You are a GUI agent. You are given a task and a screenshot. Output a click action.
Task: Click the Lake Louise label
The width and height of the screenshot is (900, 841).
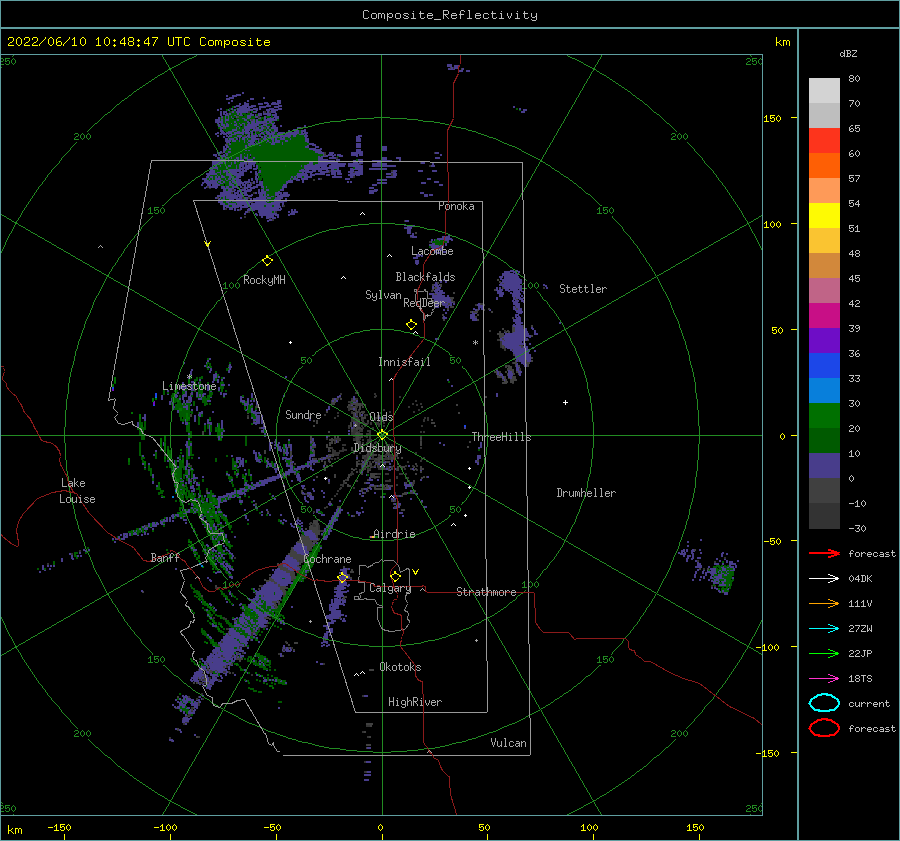coord(77,491)
